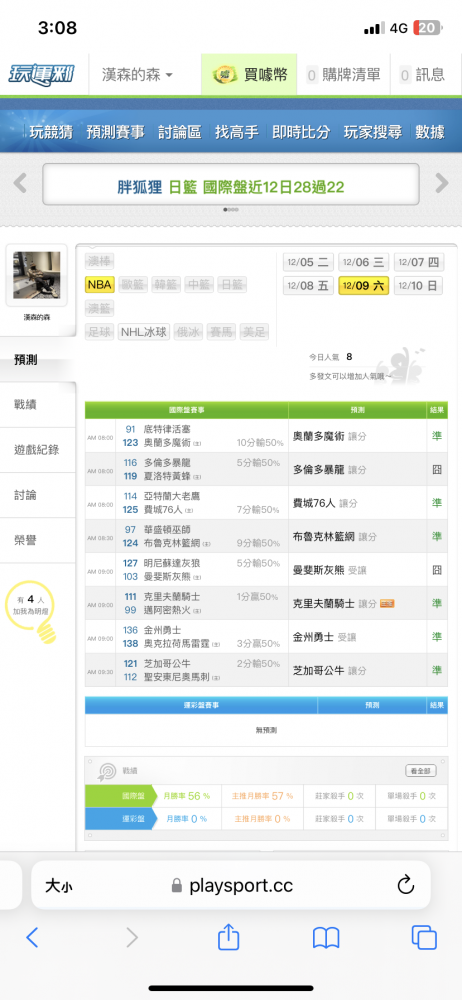
Task: Expand the 漢森的森 account dropdown
Action: point(137,75)
